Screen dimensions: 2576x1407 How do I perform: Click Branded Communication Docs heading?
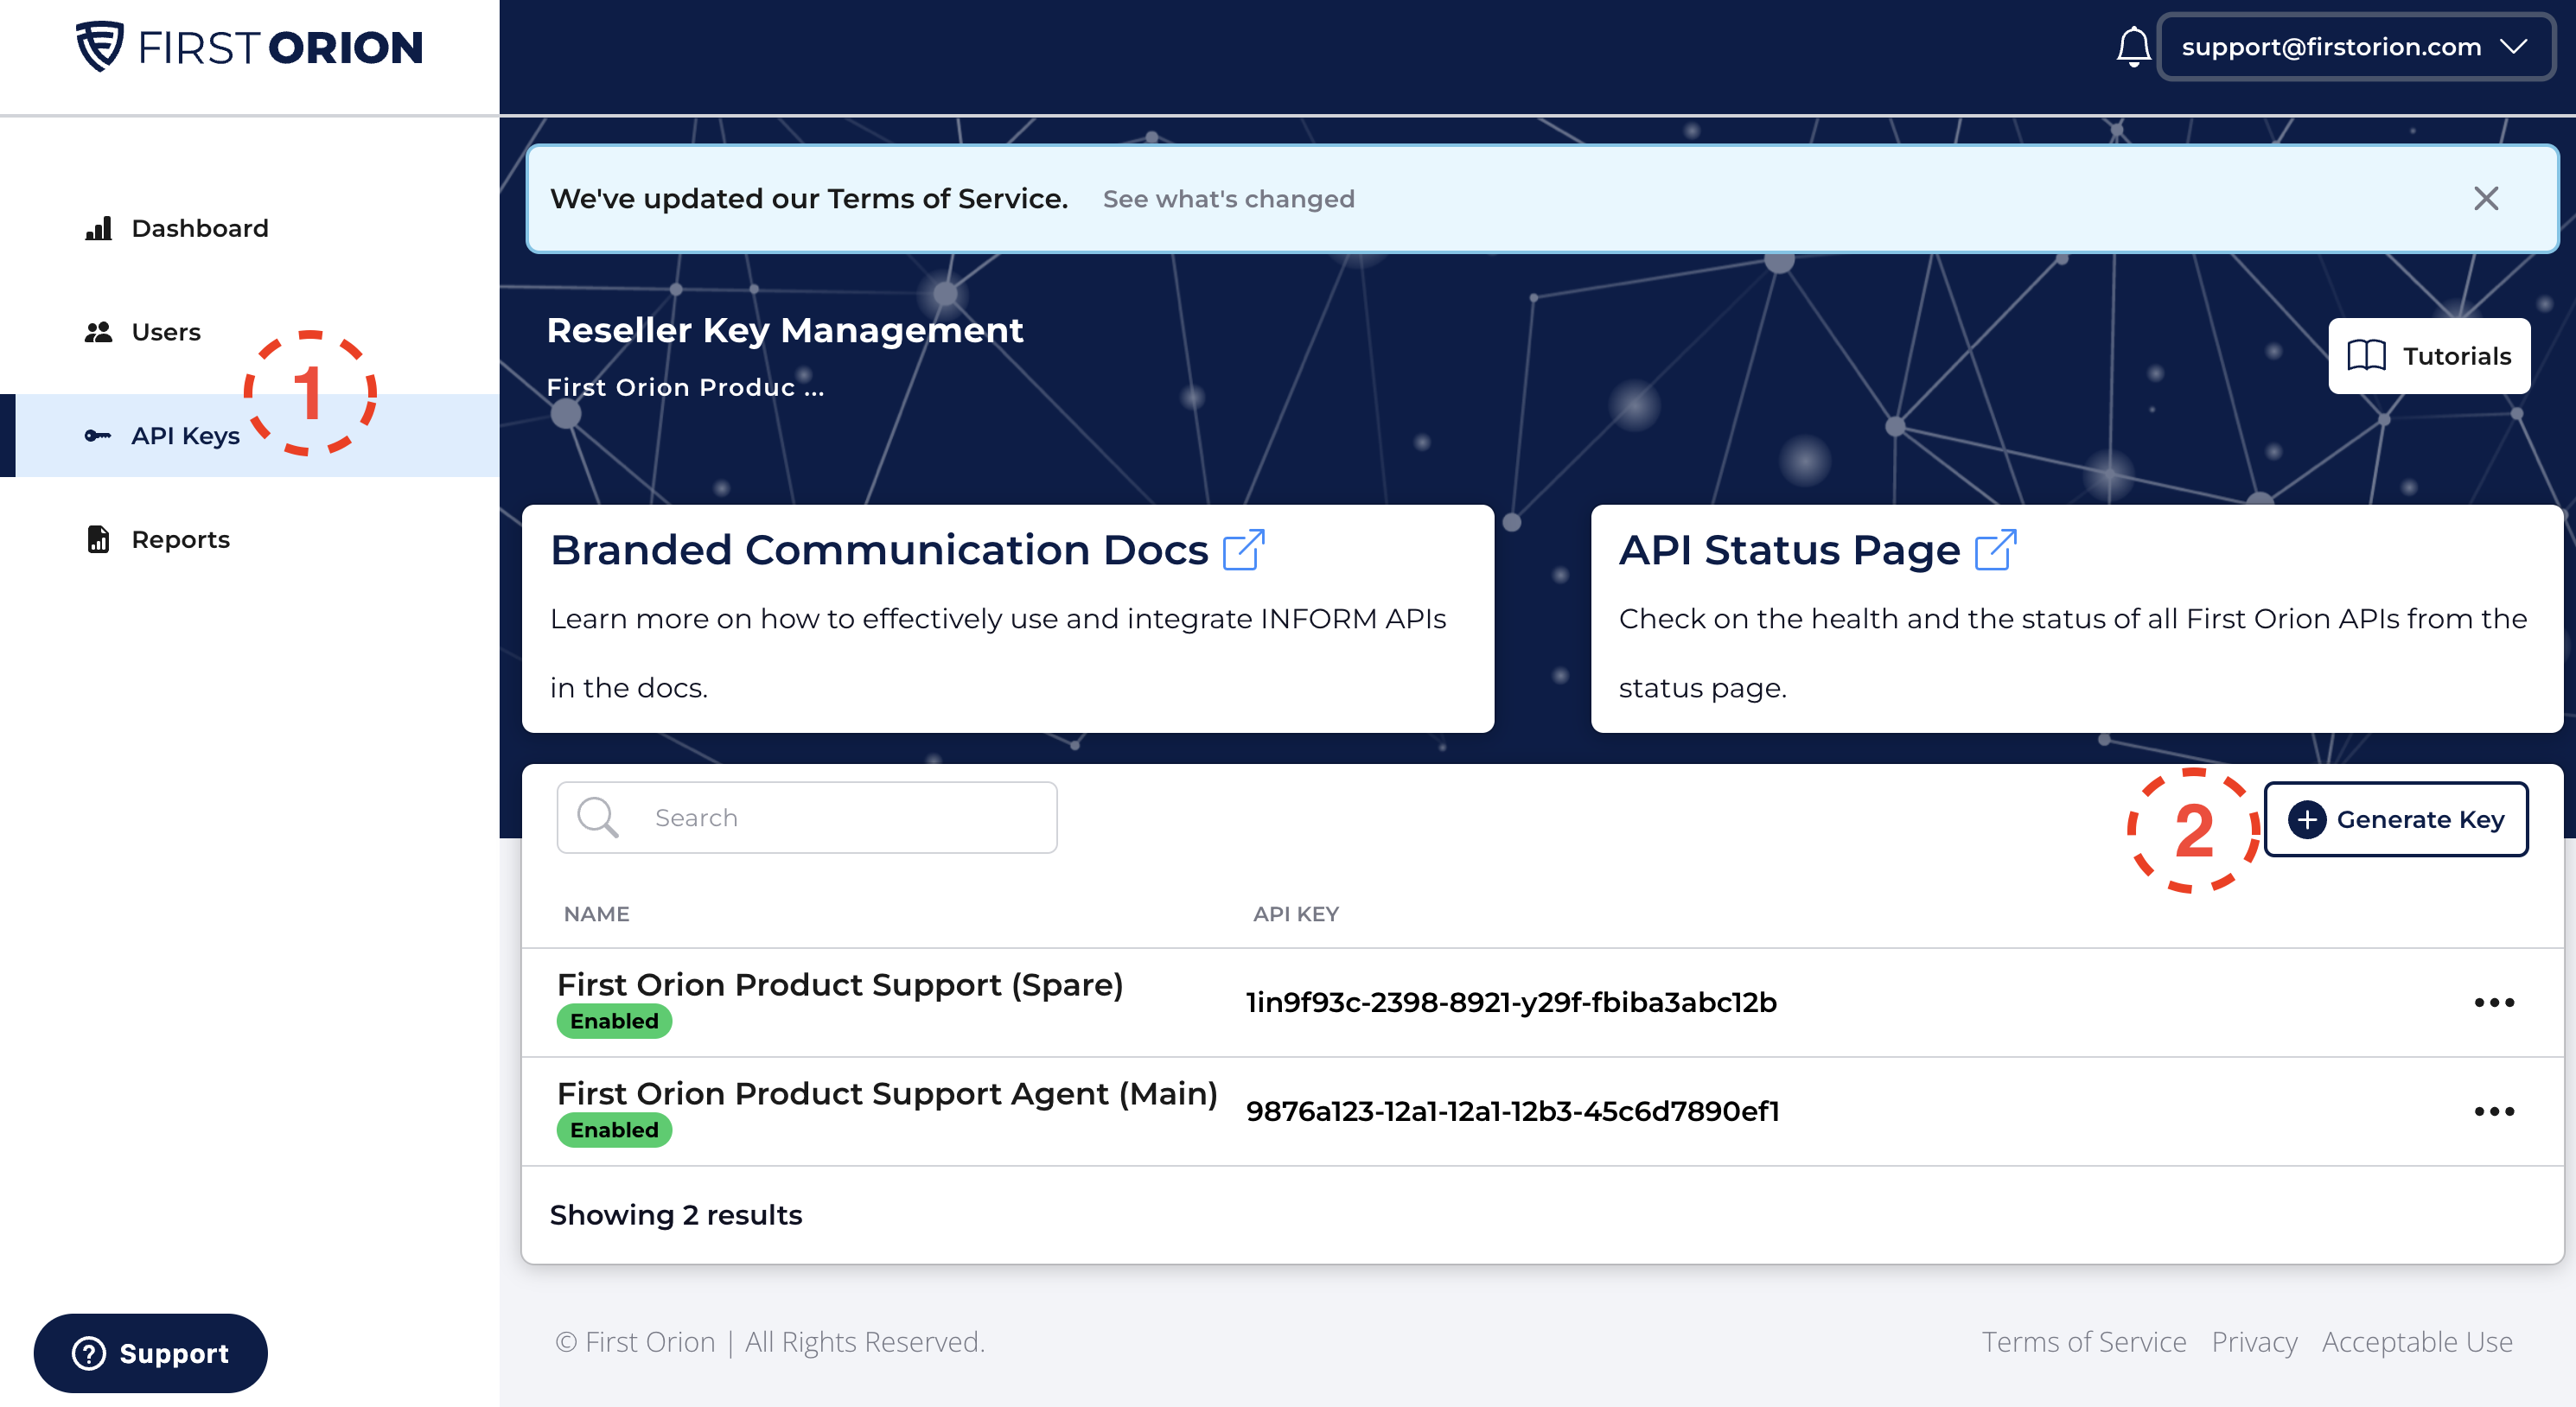879,550
